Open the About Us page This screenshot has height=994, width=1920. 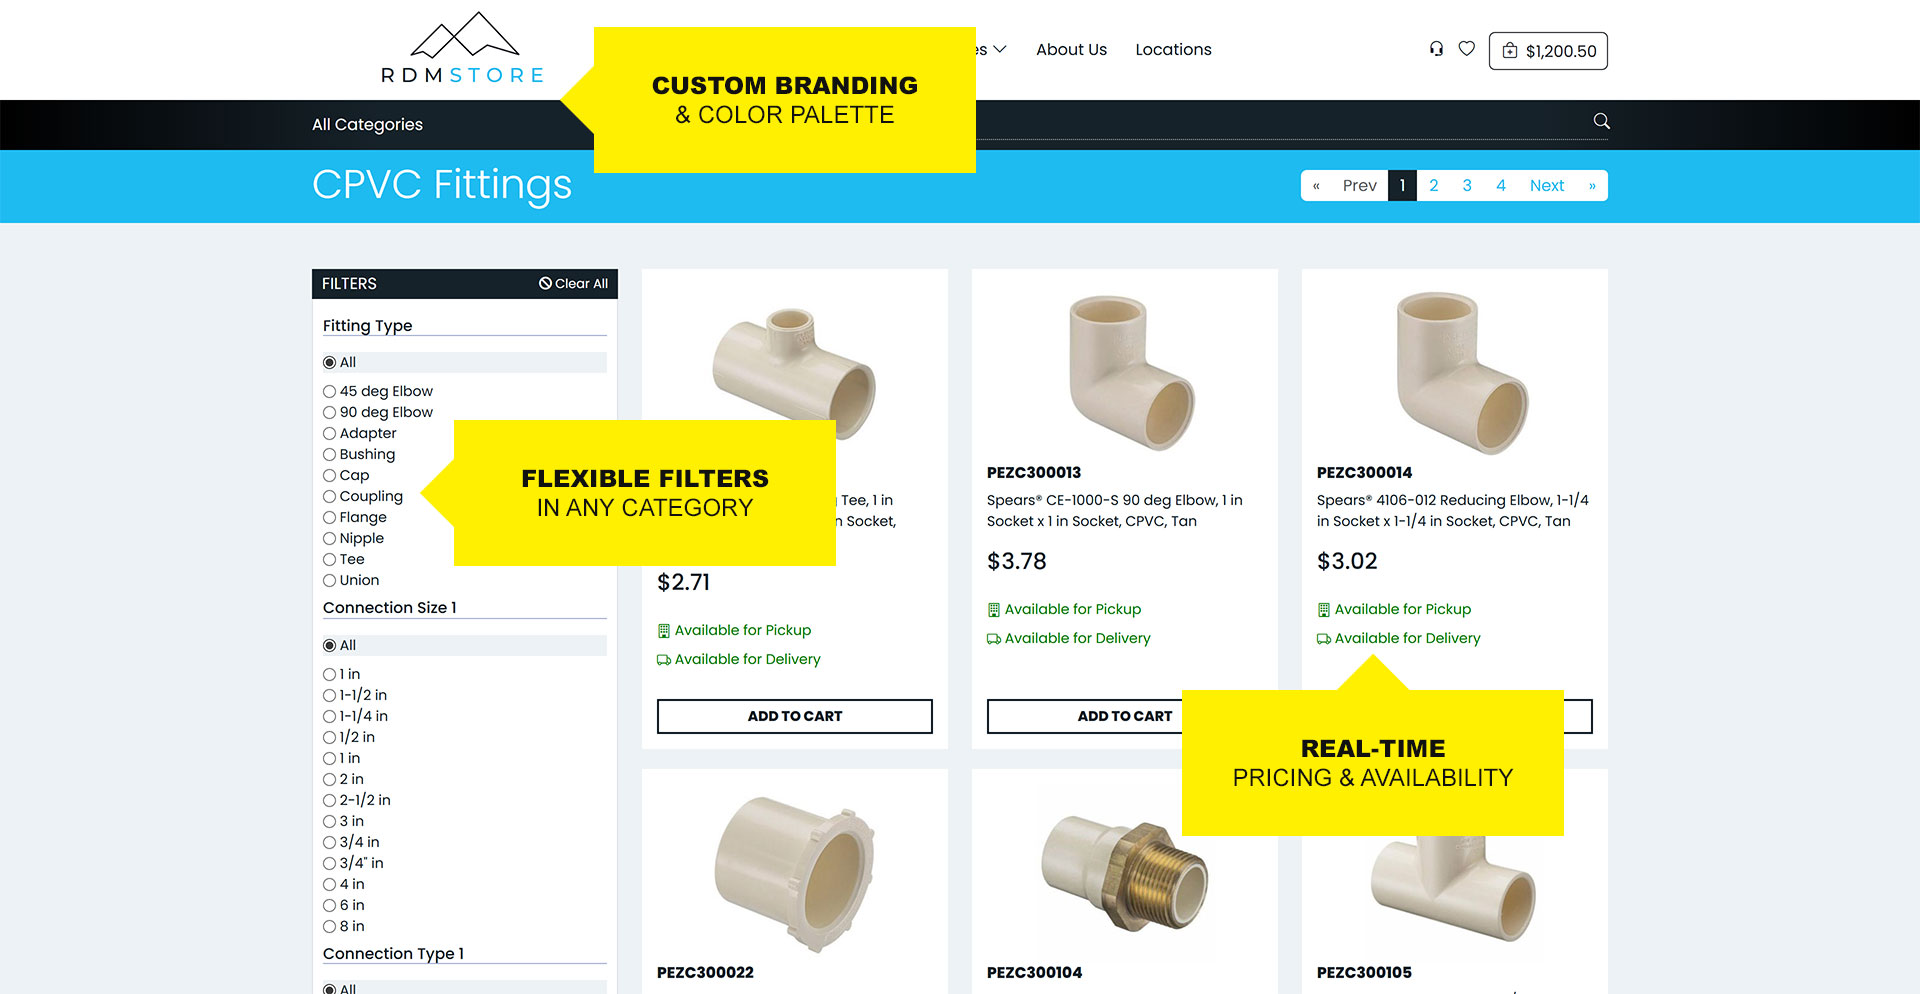point(1071,49)
